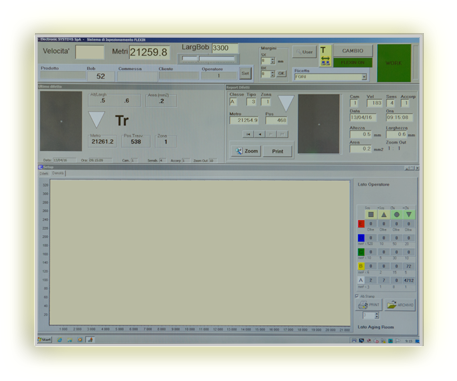Step to previous defect record arrow

pyautogui.click(x=260, y=134)
